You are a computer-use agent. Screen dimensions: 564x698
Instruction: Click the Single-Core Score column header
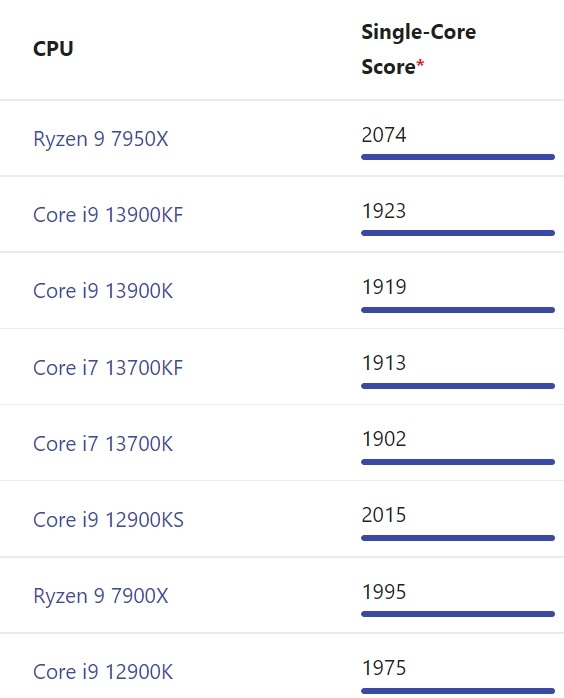click(x=418, y=49)
